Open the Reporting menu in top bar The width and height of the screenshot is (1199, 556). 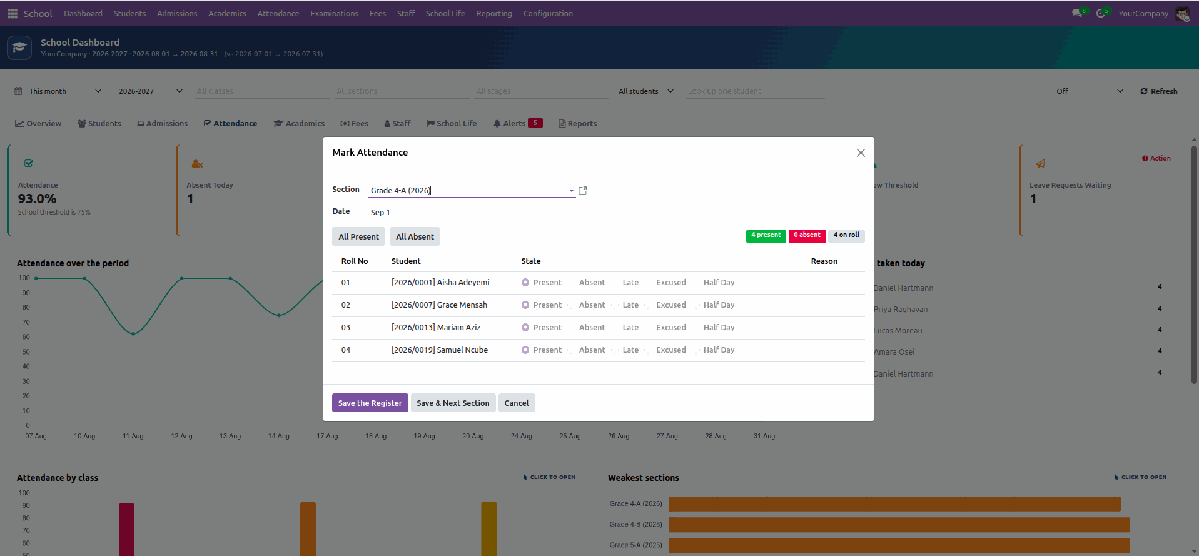[494, 14]
